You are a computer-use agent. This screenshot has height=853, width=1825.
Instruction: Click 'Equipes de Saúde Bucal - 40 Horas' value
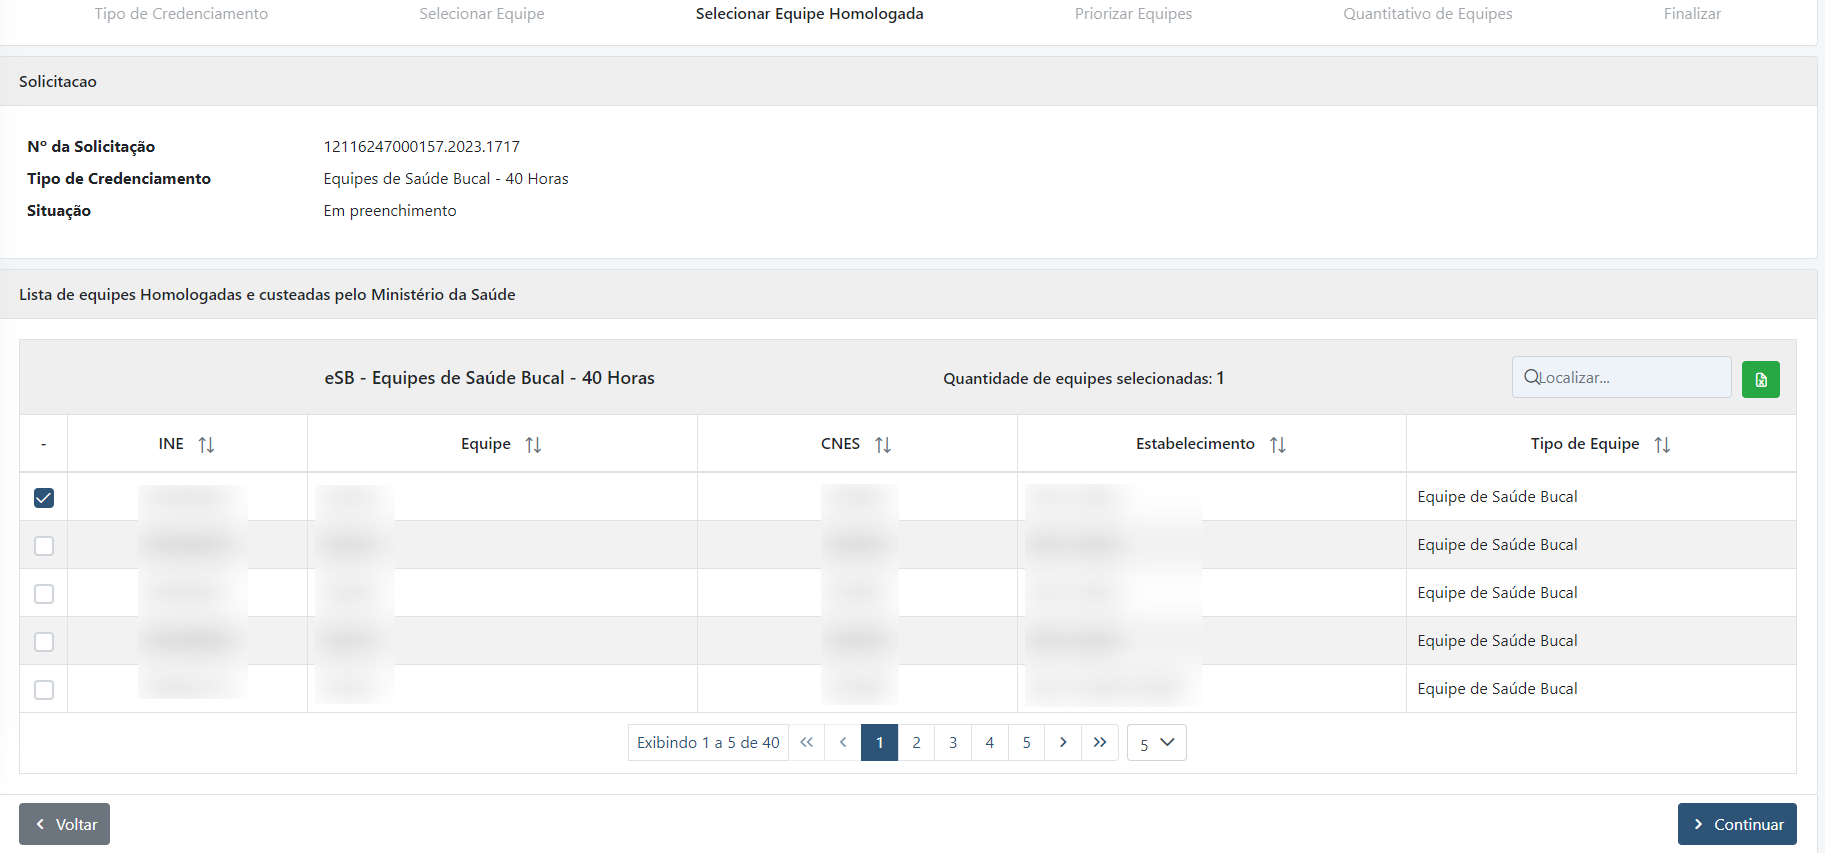pyautogui.click(x=446, y=178)
